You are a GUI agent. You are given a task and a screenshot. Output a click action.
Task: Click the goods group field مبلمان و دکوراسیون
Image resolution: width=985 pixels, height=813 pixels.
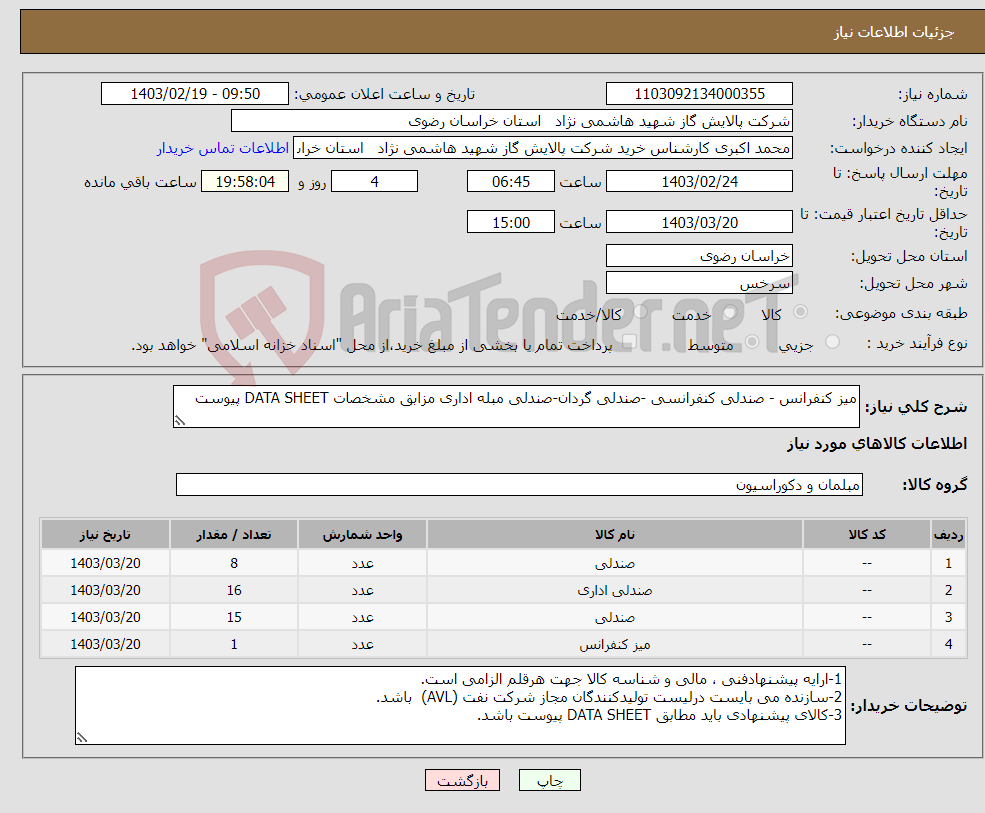(520, 484)
